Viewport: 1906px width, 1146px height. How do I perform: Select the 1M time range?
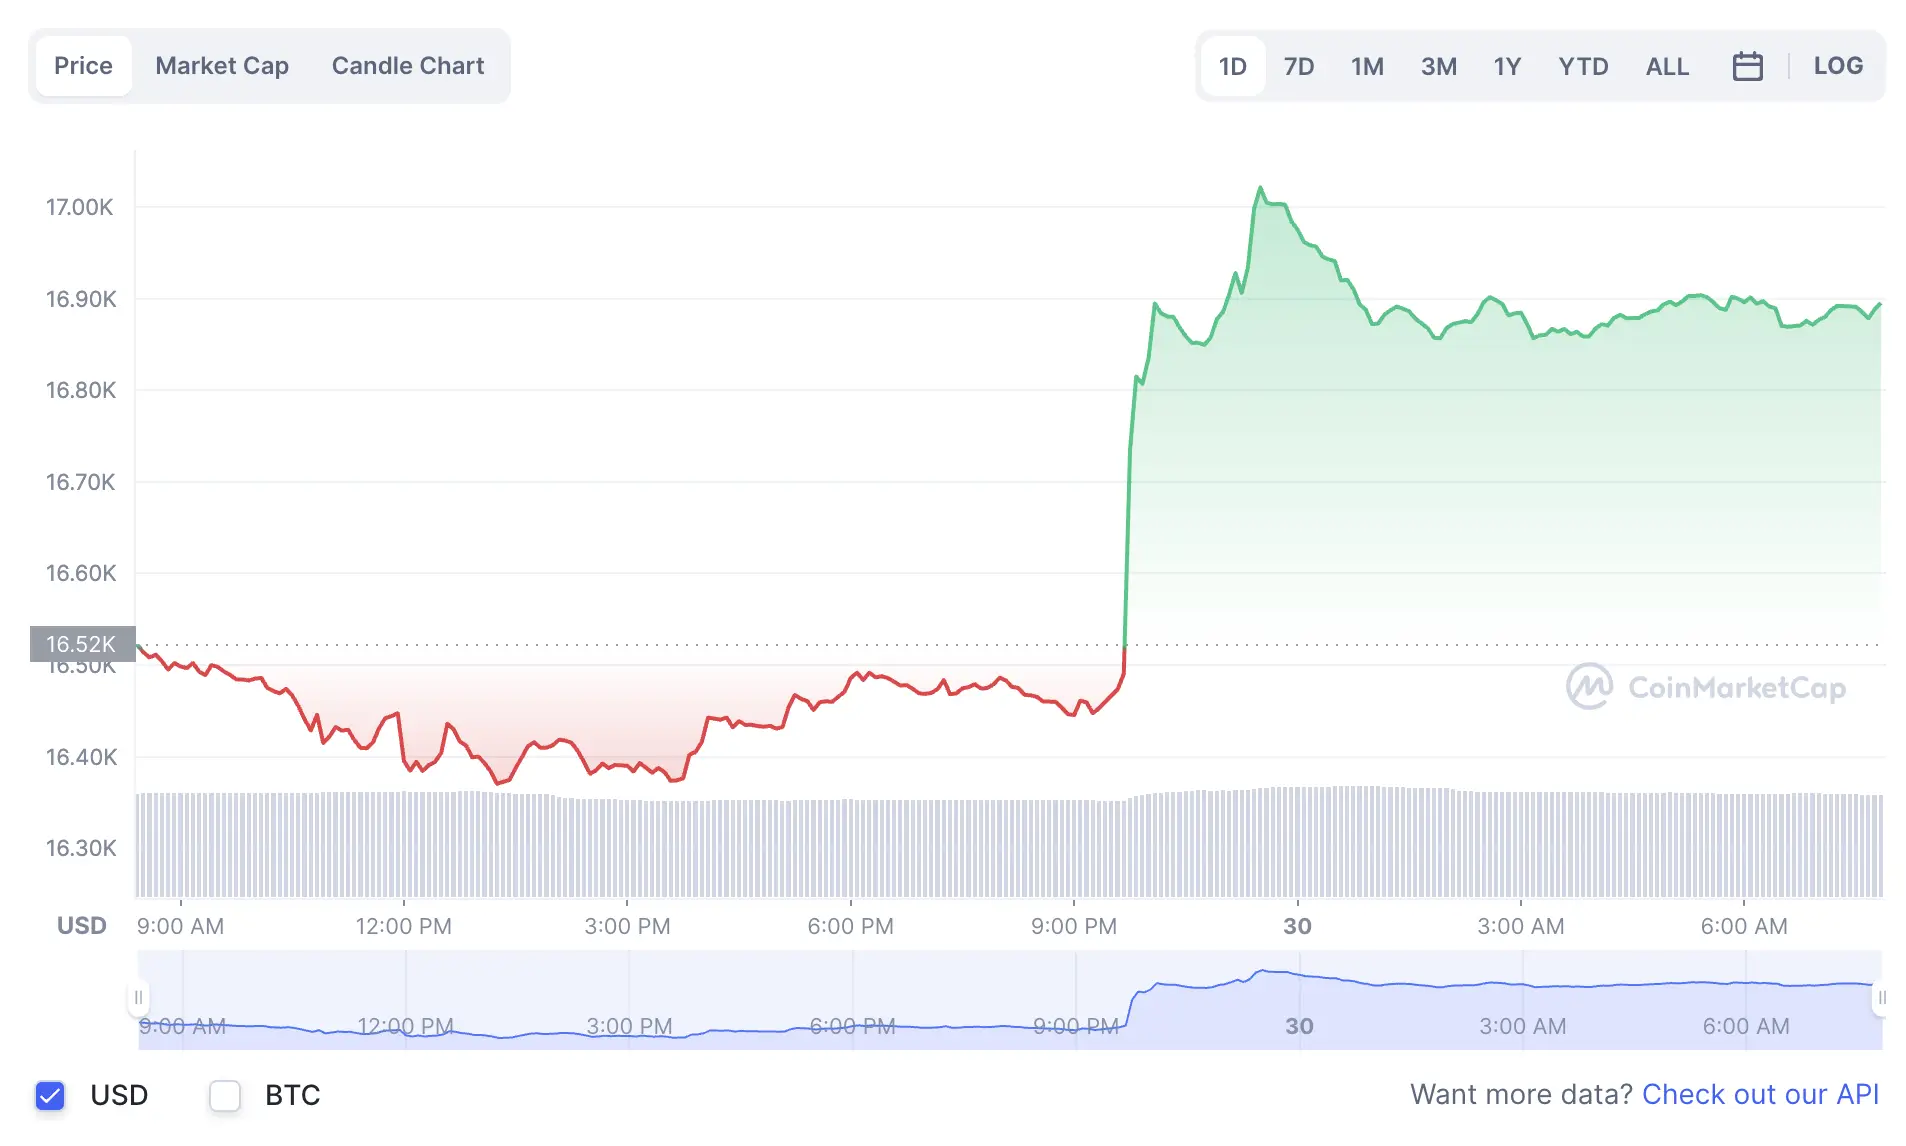point(1367,66)
